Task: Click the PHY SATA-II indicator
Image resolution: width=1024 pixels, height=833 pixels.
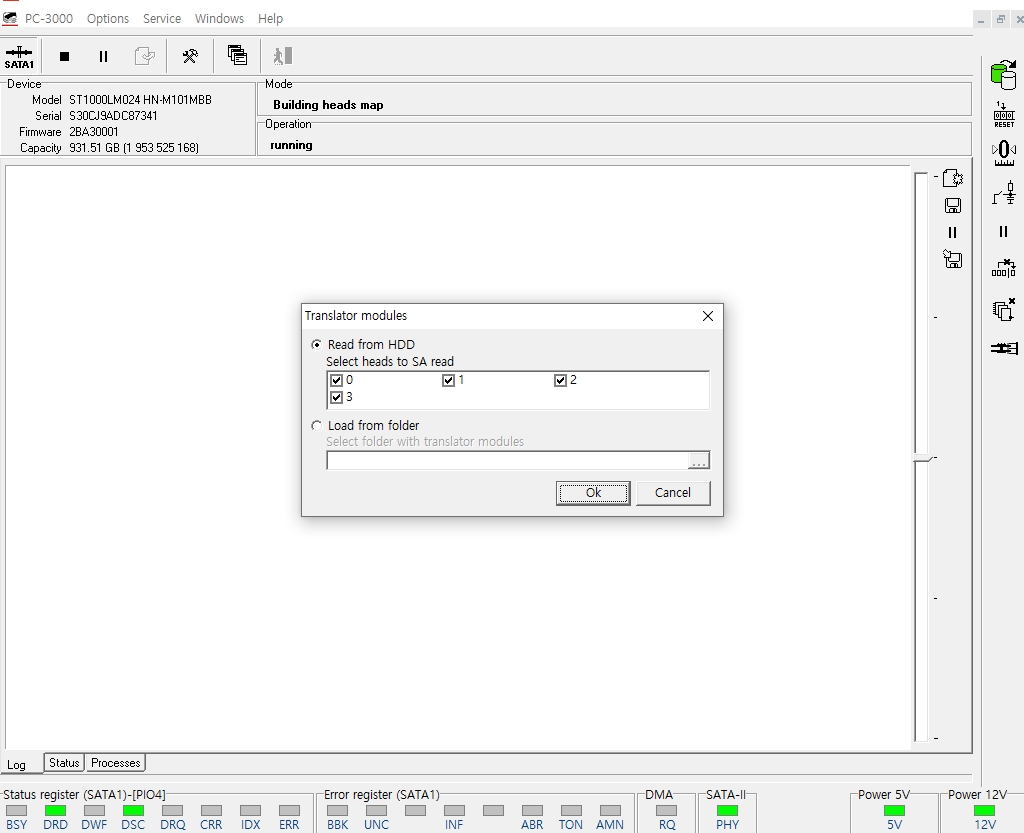Action: [x=728, y=810]
